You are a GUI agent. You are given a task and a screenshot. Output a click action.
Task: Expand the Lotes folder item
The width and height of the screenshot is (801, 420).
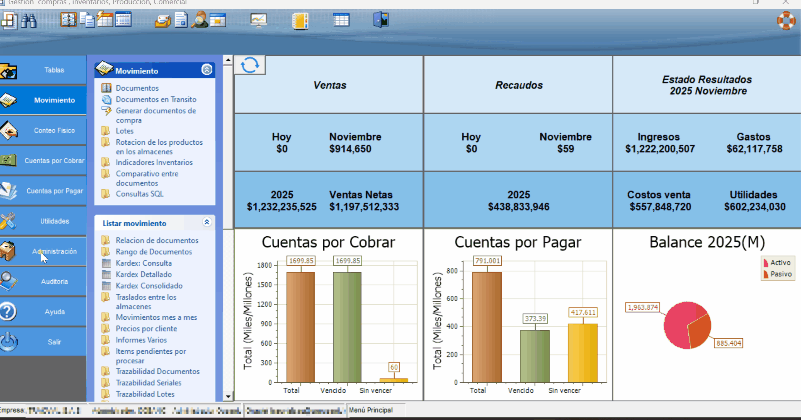124,130
